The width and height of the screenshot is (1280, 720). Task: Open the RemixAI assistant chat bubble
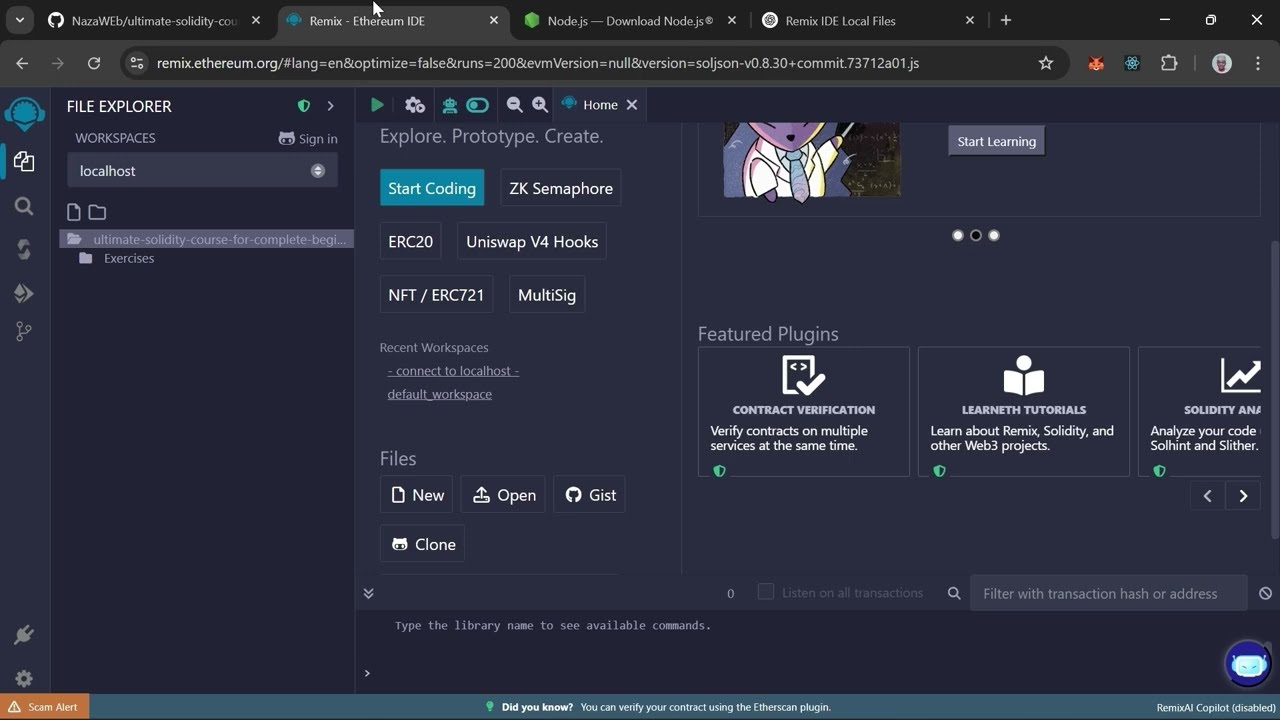pos(1248,664)
